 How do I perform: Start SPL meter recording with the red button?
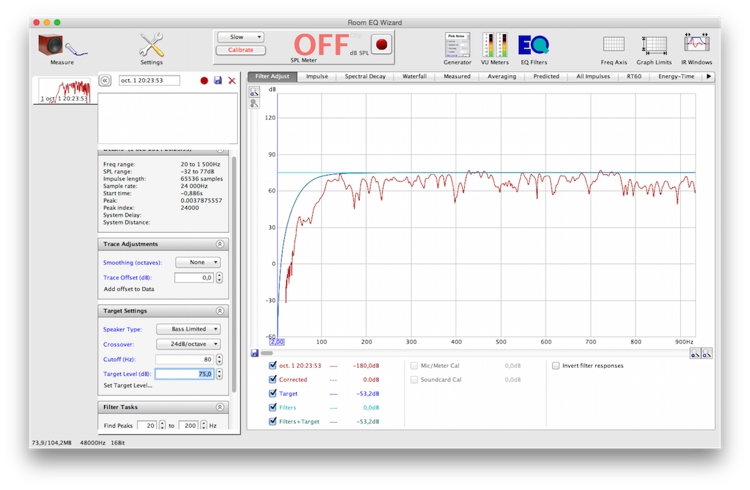coord(381,45)
